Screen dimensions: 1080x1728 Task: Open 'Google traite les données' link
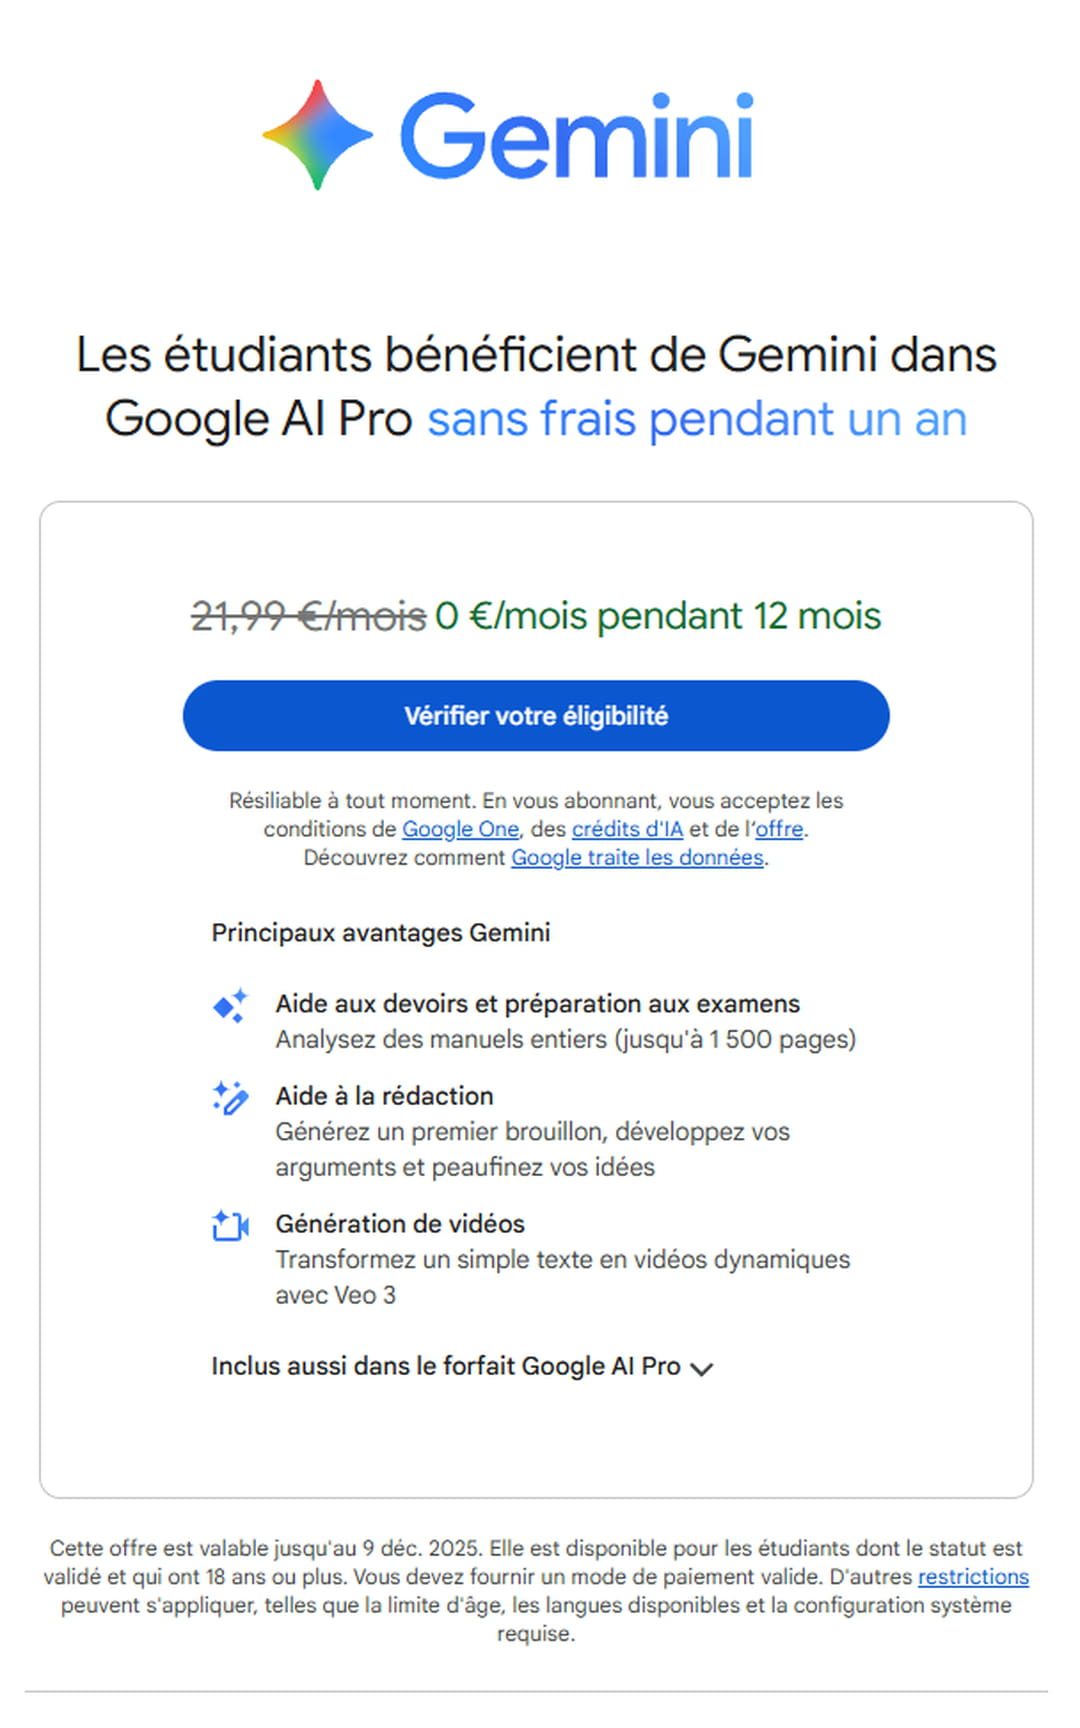coord(637,857)
